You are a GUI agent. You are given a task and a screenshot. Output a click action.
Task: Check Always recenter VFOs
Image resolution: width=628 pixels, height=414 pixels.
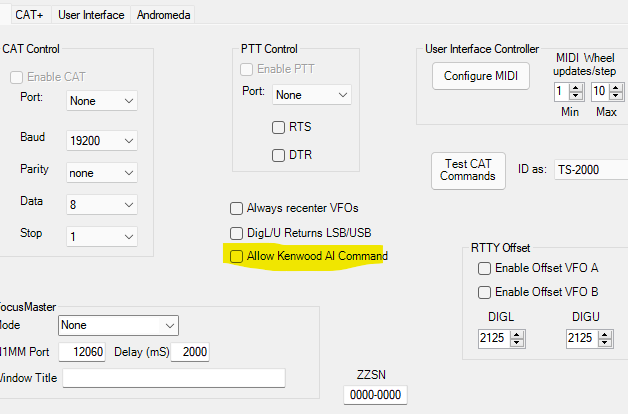click(x=237, y=208)
